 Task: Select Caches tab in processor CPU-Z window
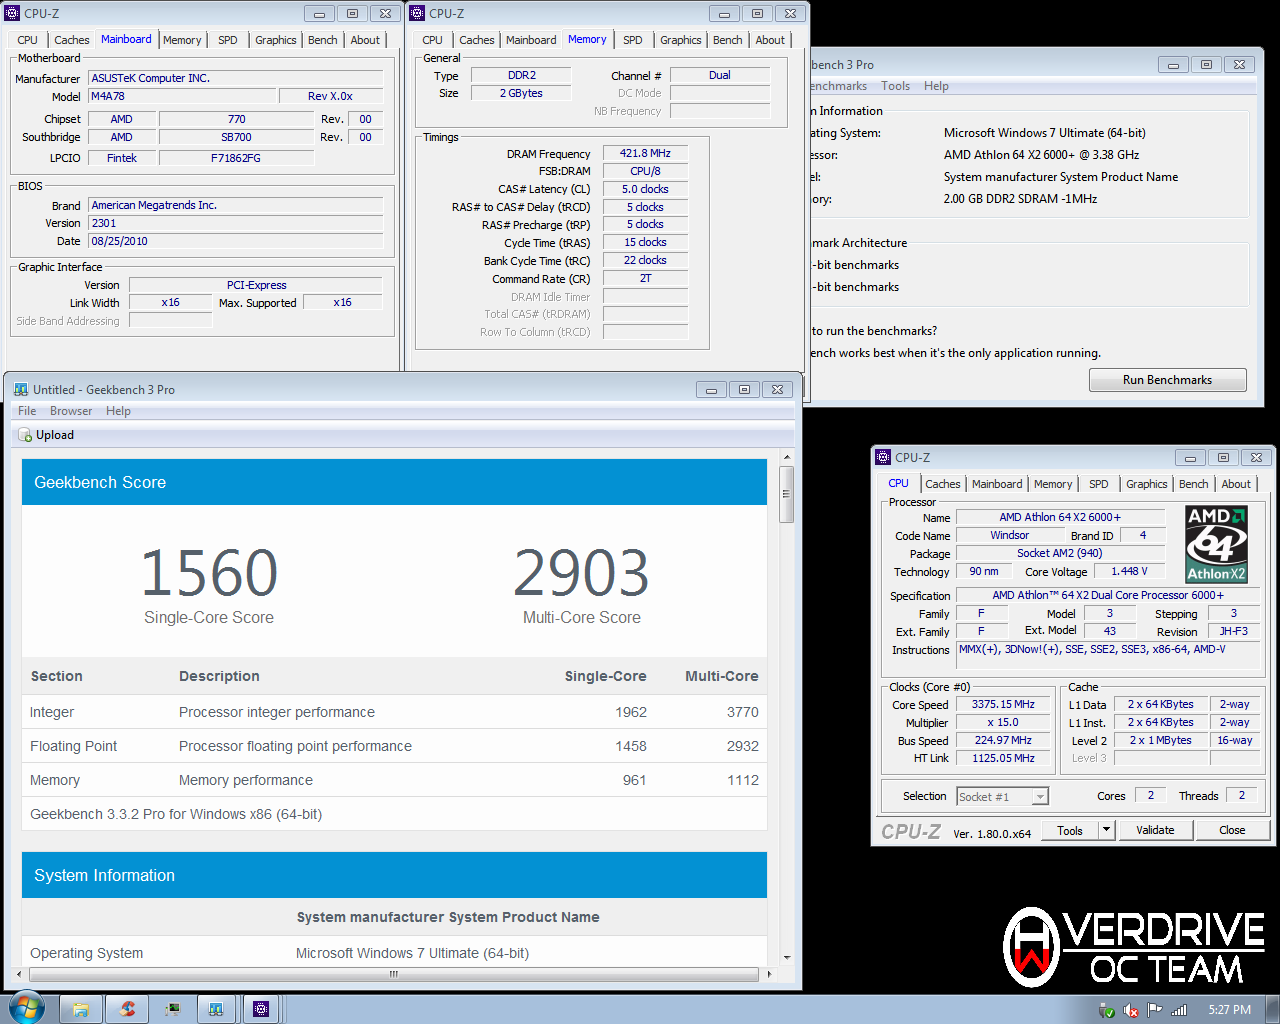942,484
